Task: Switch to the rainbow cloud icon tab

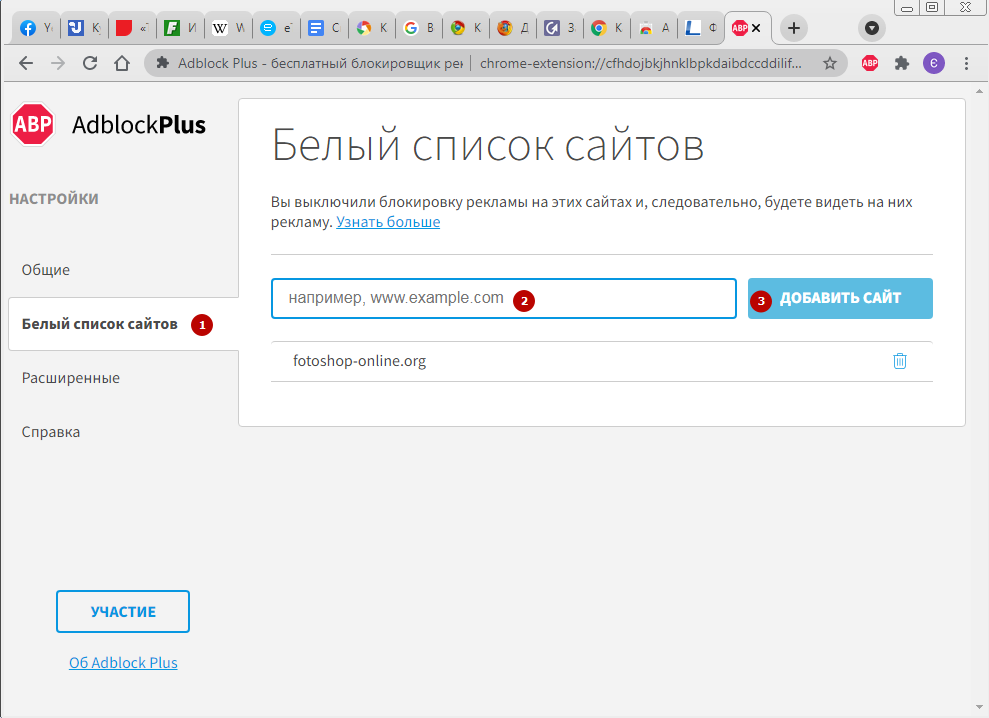Action: tap(653, 28)
